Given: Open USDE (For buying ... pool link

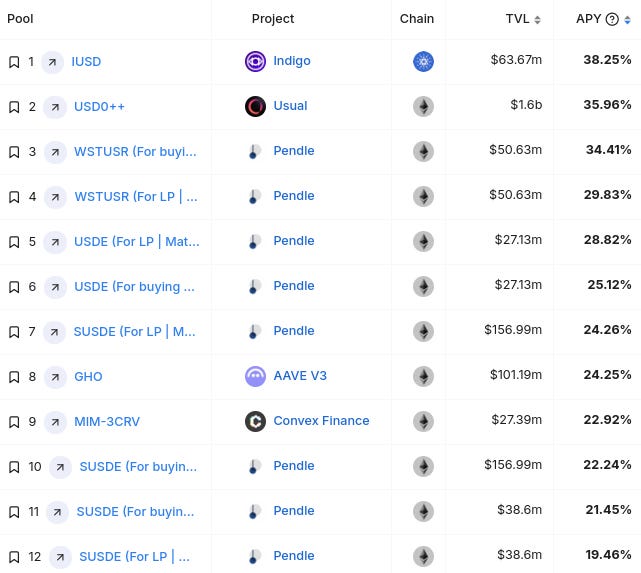Looking at the screenshot, I should pyautogui.click(x=134, y=287).
